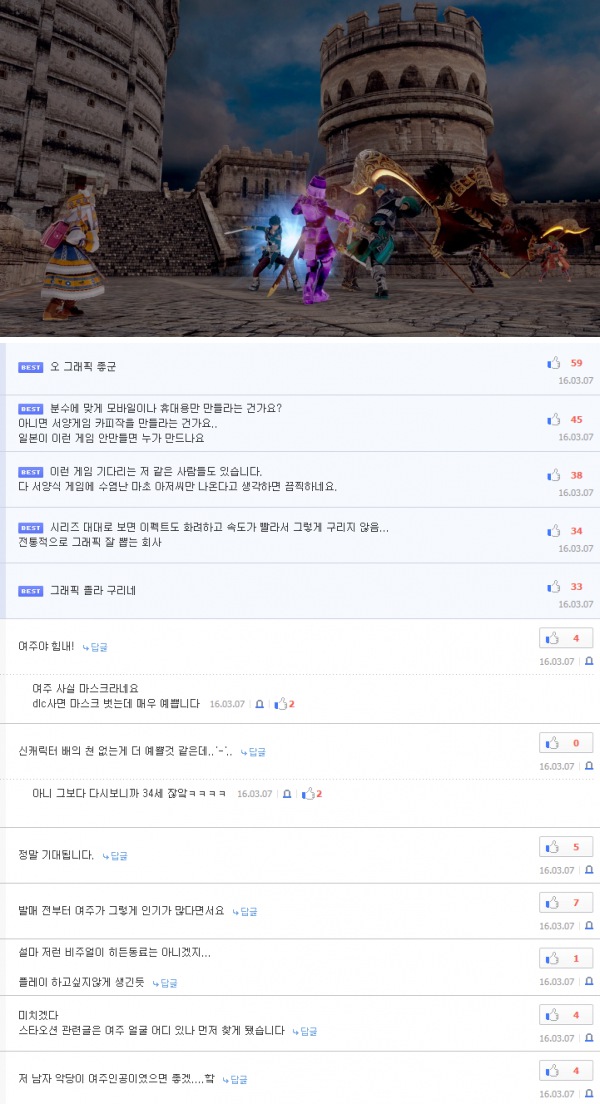Like the reply about dlc mask

tap(281, 703)
